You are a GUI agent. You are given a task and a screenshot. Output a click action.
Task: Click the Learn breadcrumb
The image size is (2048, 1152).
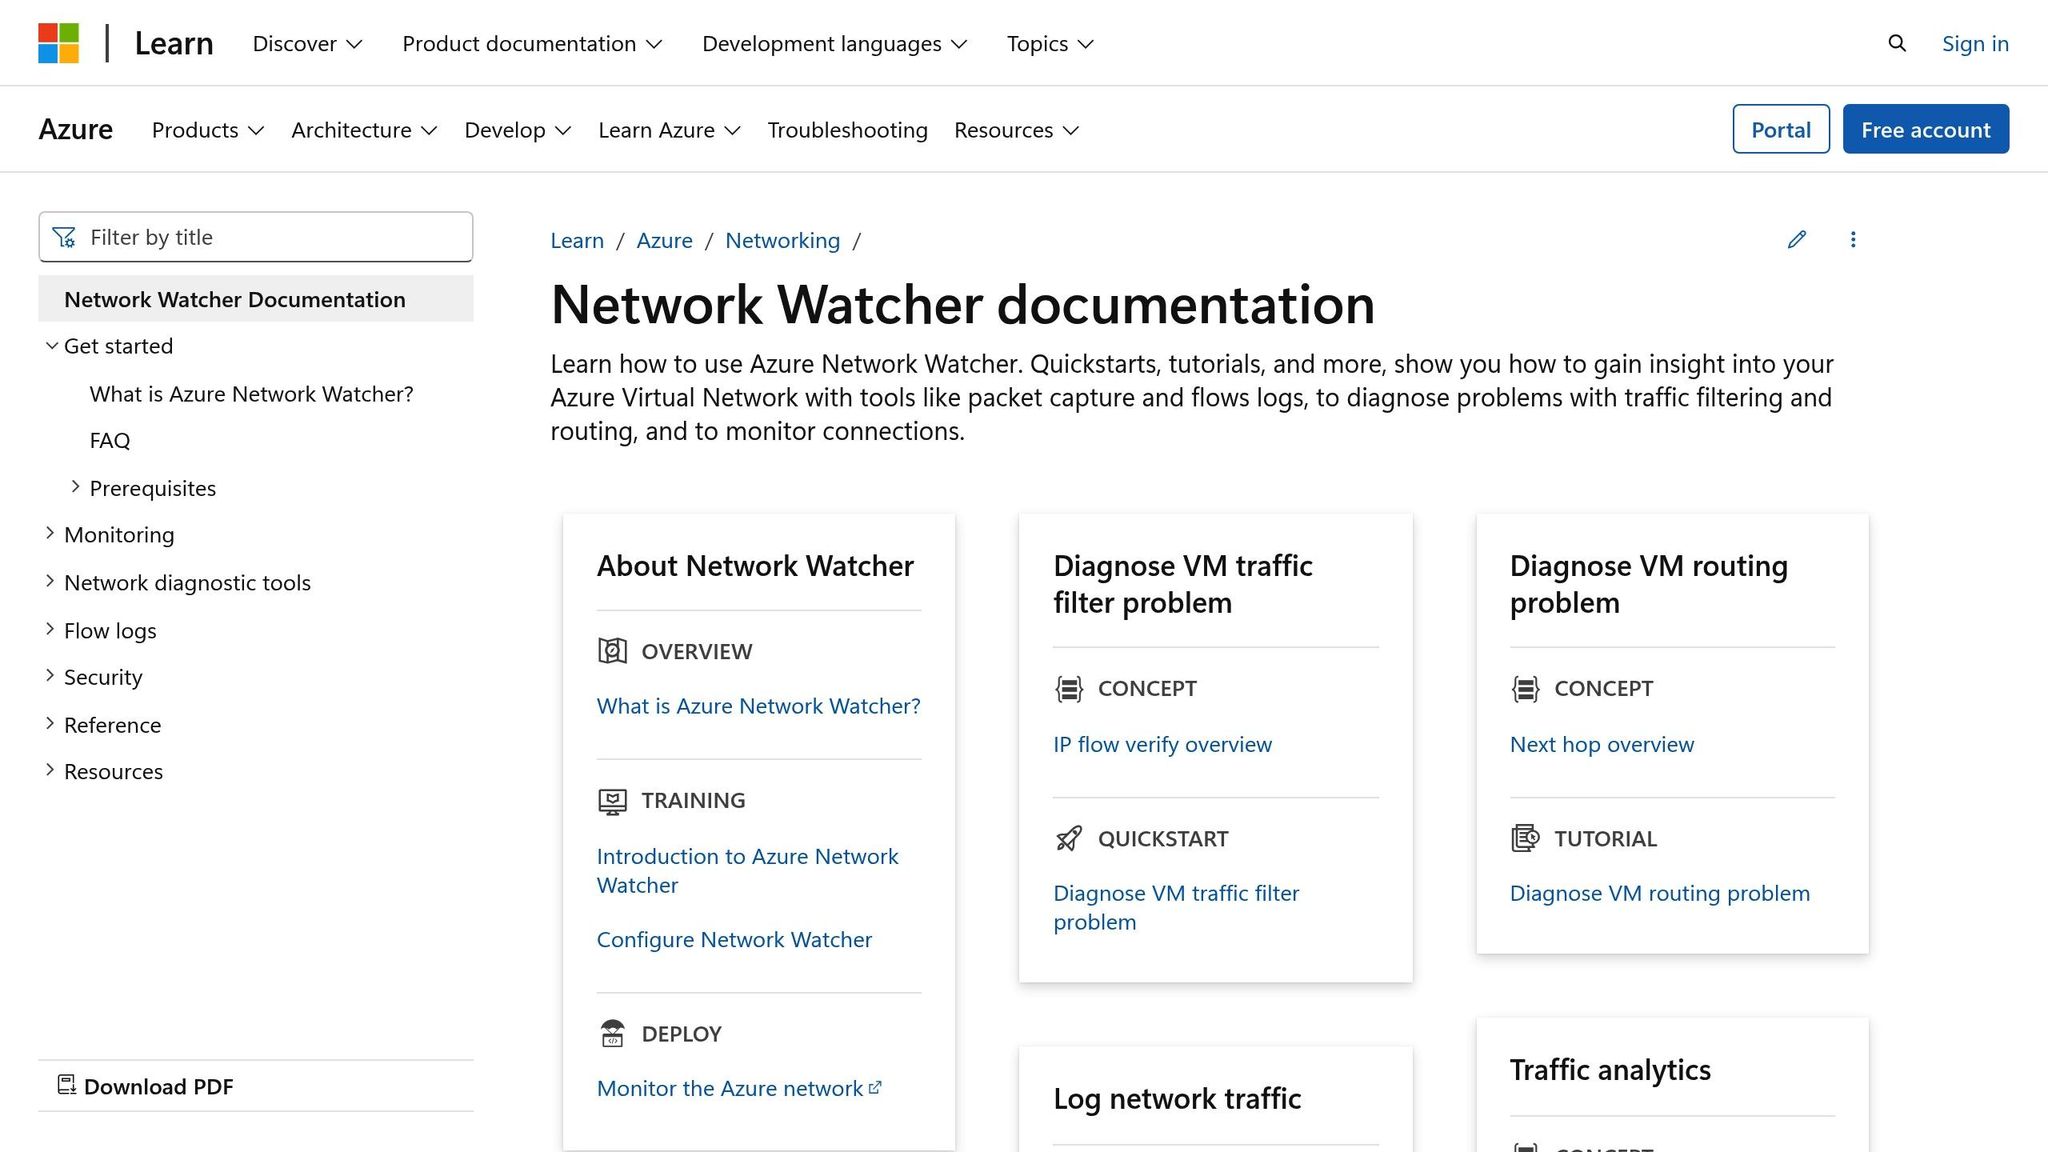pos(577,240)
